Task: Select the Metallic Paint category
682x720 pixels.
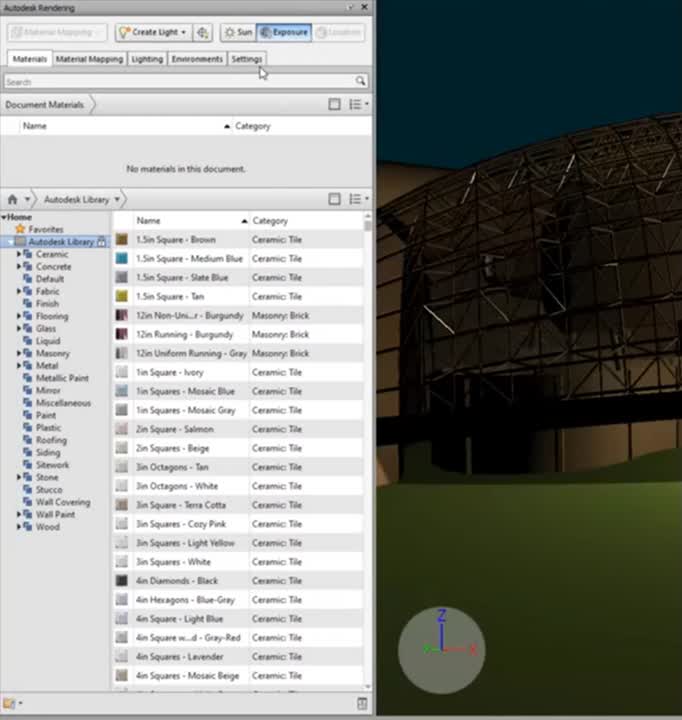Action: click(x=62, y=378)
